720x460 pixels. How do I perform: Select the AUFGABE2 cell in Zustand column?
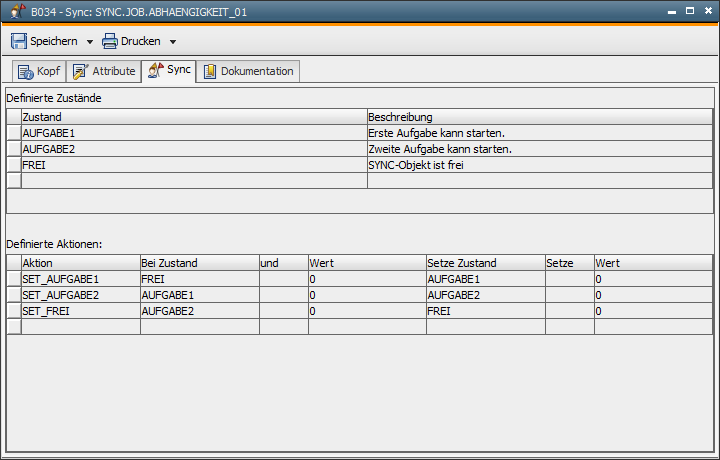click(194, 149)
